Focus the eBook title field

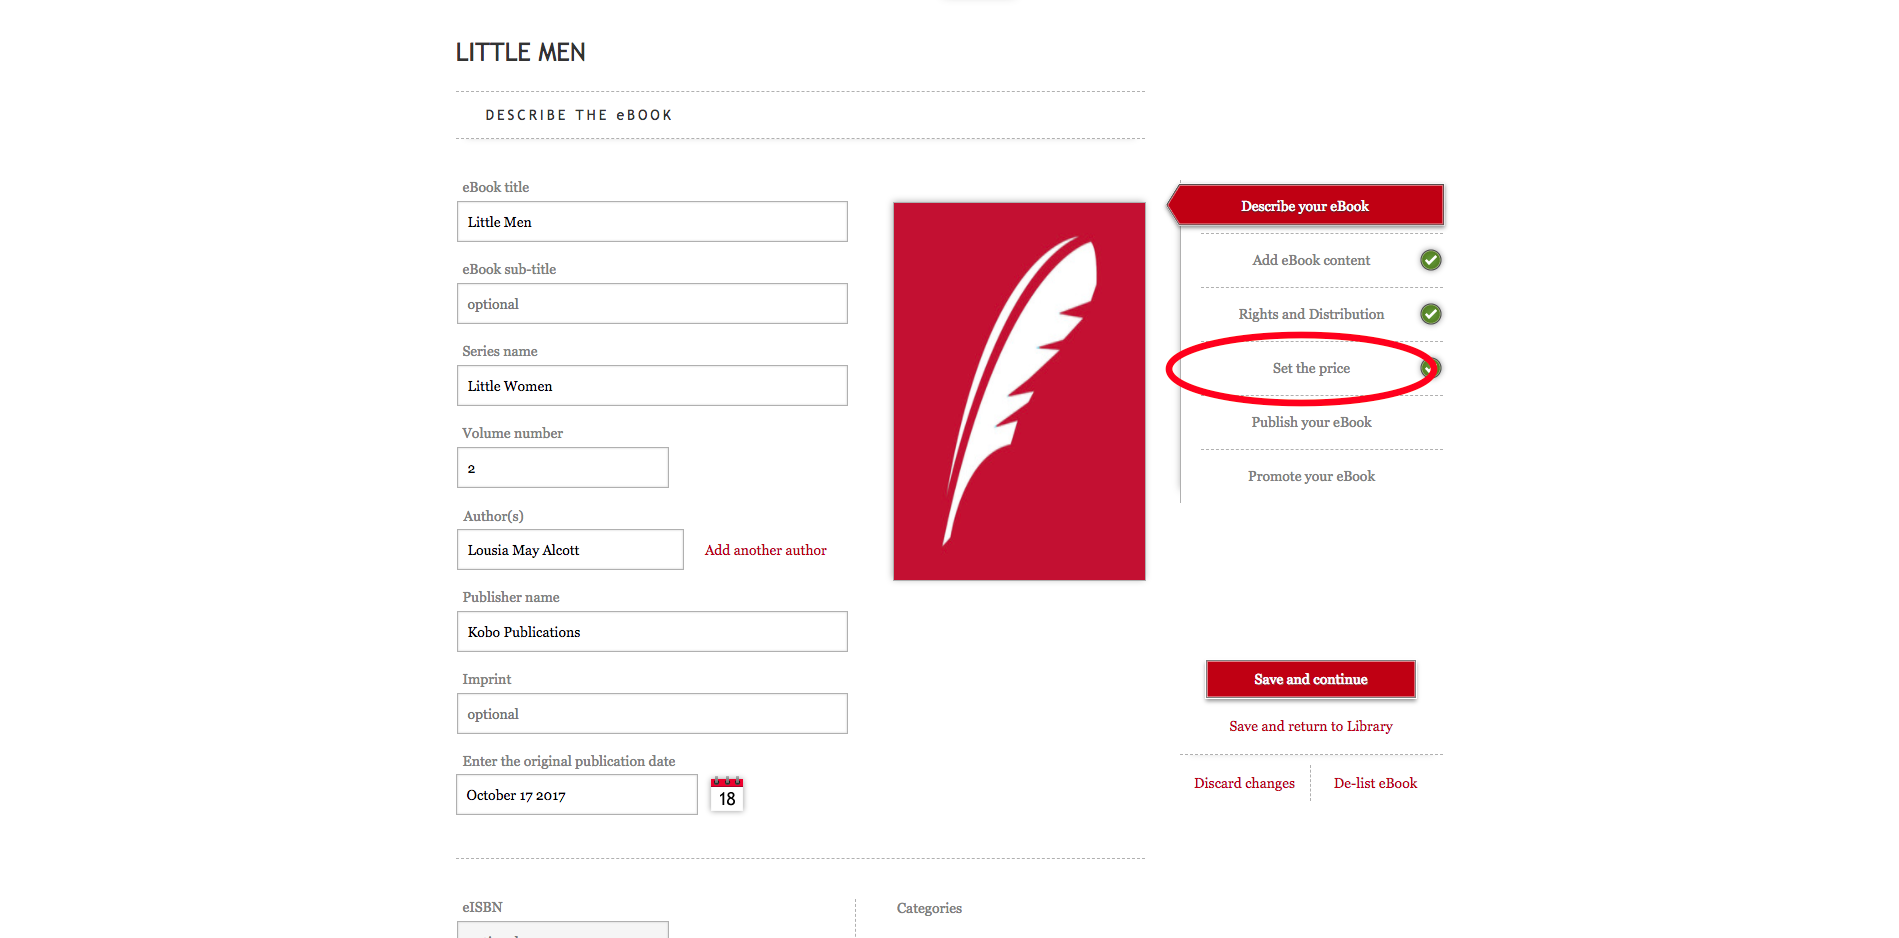coord(652,222)
